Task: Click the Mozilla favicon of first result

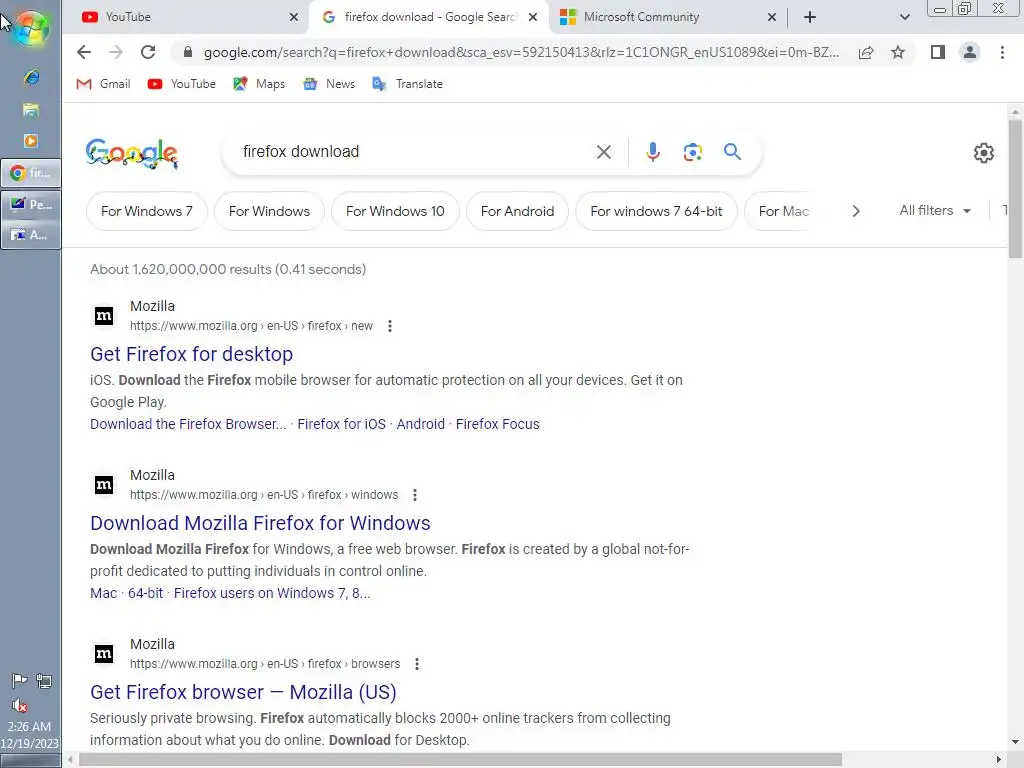Action: coord(104,316)
